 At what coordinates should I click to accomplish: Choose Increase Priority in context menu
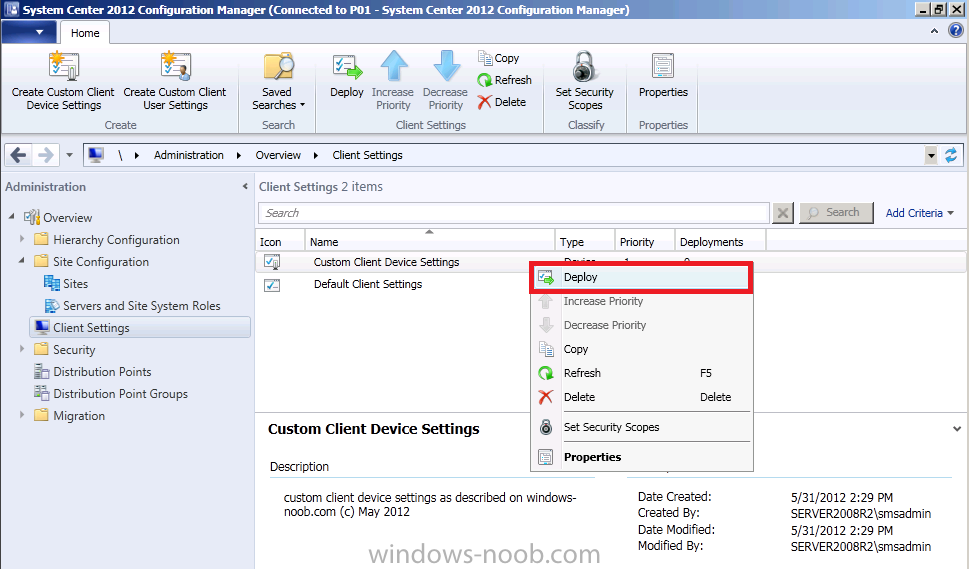[641, 301]
